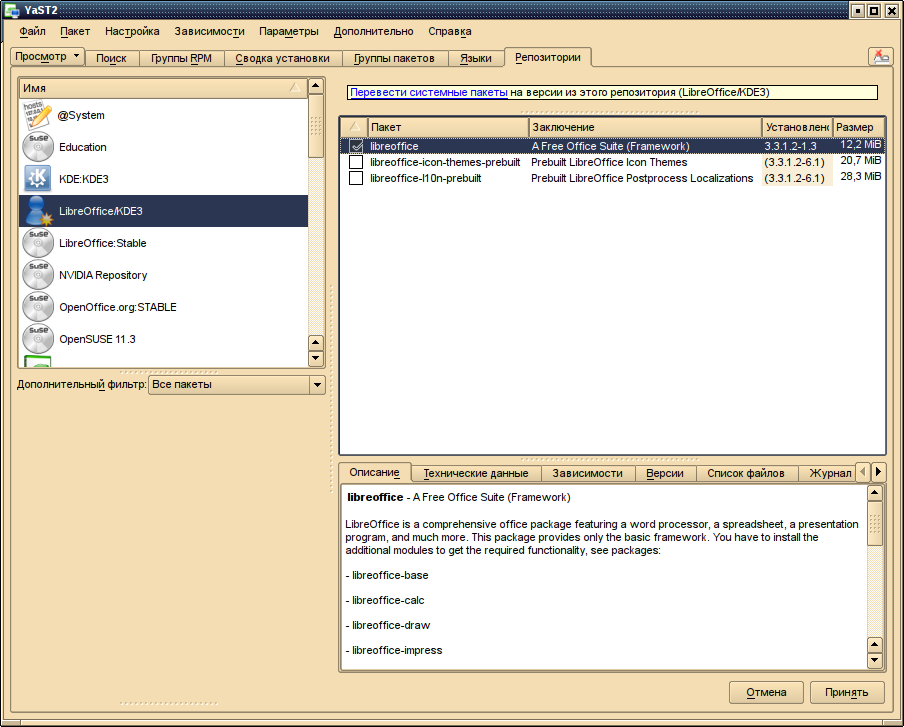
Task: Open the Технические данные tab
Action: pyautogui.click(x=476, y=473)
